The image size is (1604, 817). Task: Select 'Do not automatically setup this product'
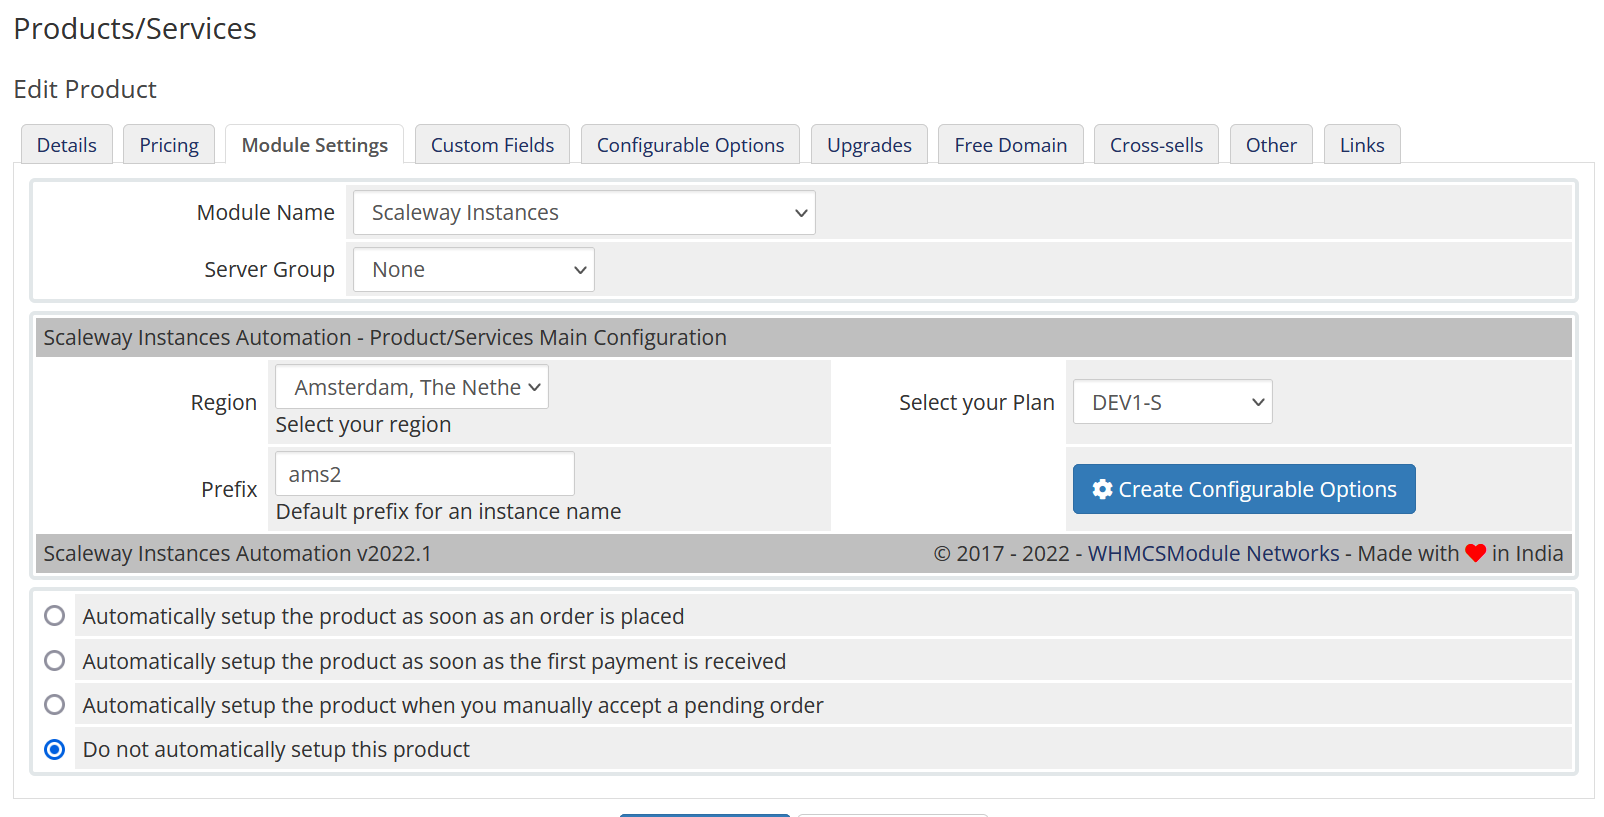[x=55, y=749]
